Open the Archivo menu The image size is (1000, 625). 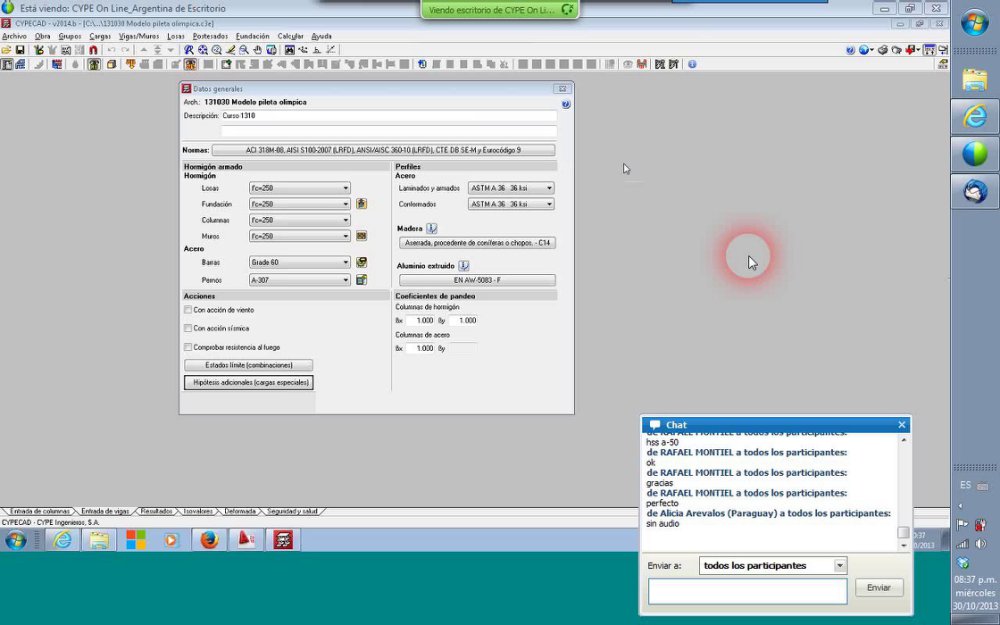(x=14, y=36)
